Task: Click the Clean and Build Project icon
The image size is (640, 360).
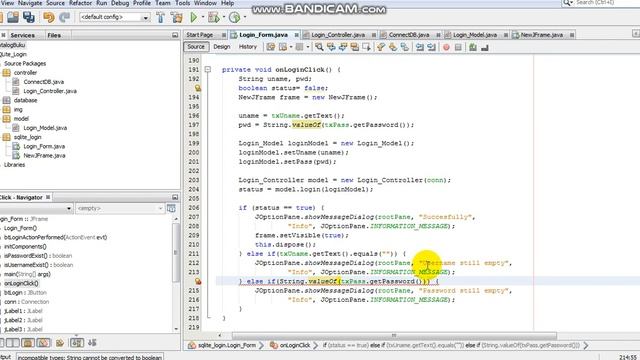Action: pos(177,17)
